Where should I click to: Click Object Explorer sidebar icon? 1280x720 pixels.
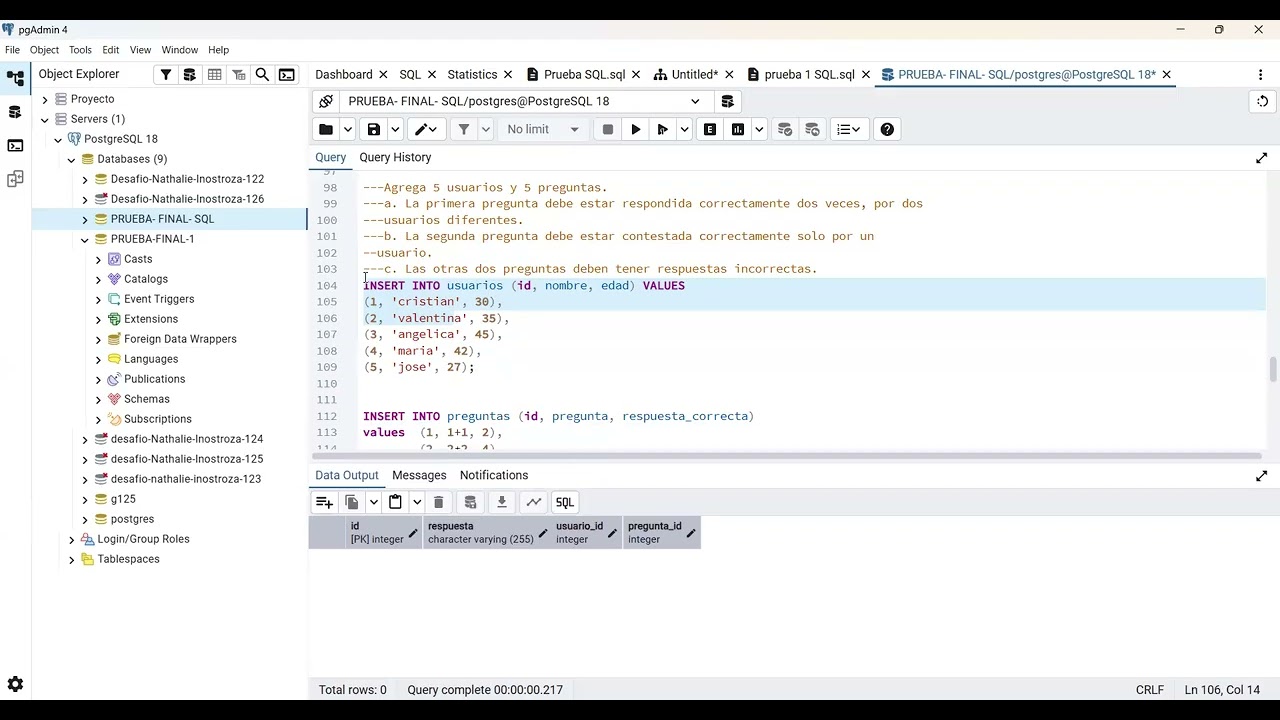[15, 78]
